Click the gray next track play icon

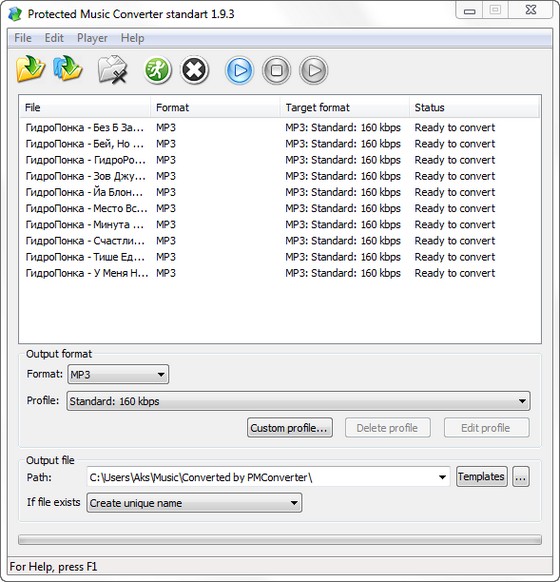coord(314,70)
